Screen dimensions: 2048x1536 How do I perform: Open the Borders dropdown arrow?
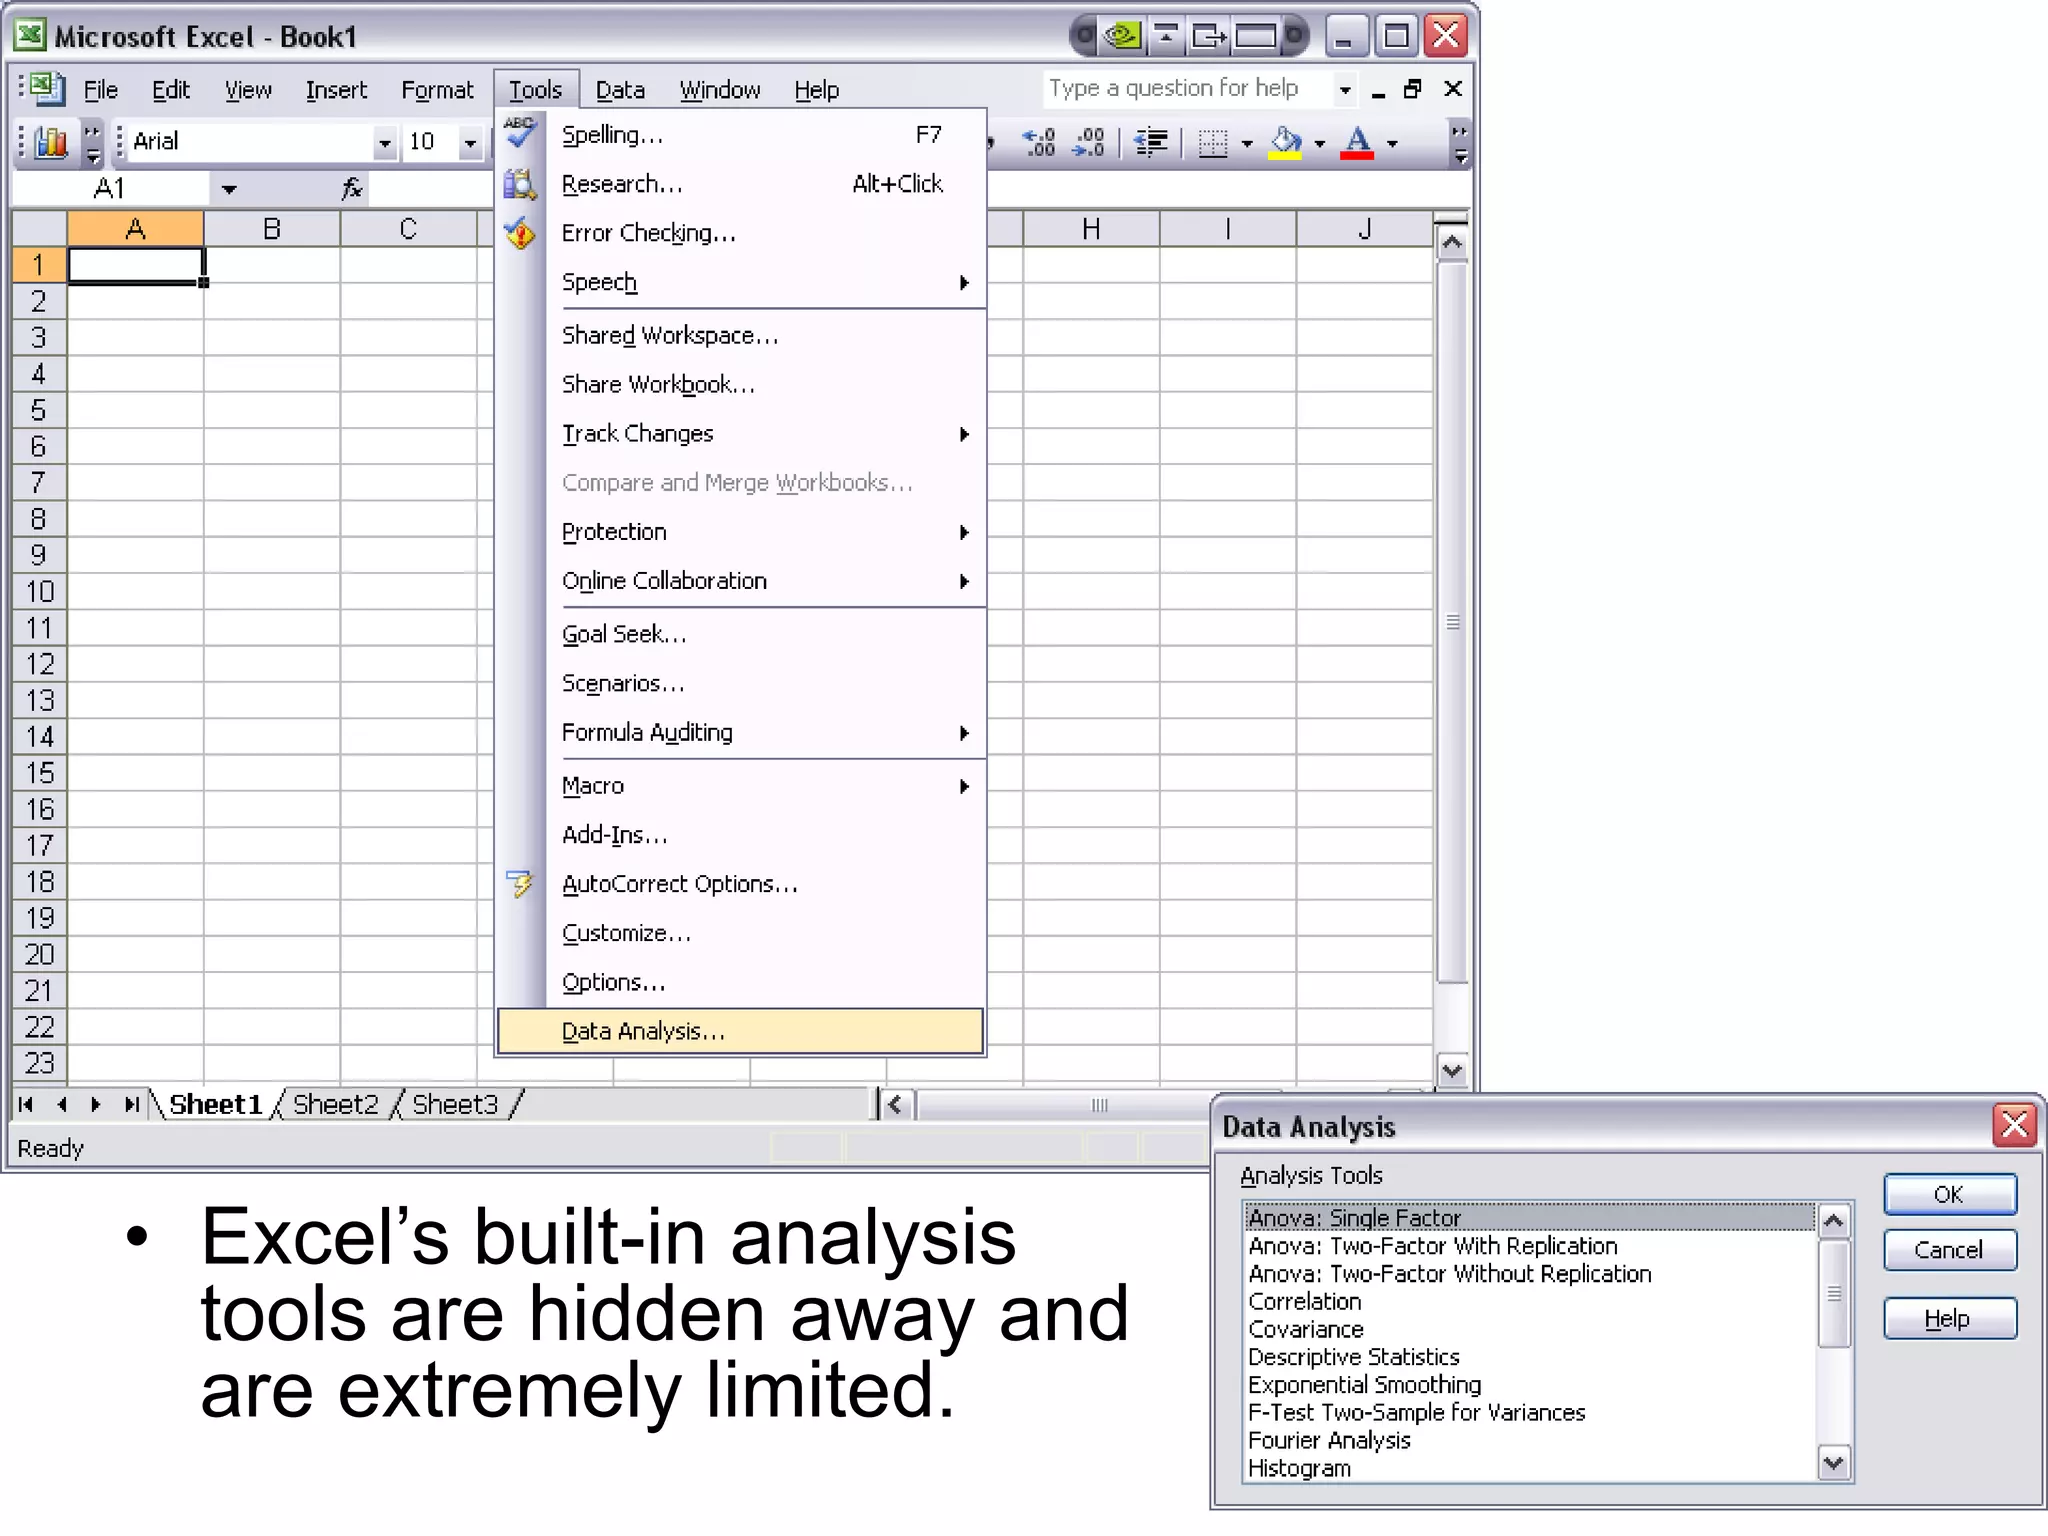[1246, 144]
